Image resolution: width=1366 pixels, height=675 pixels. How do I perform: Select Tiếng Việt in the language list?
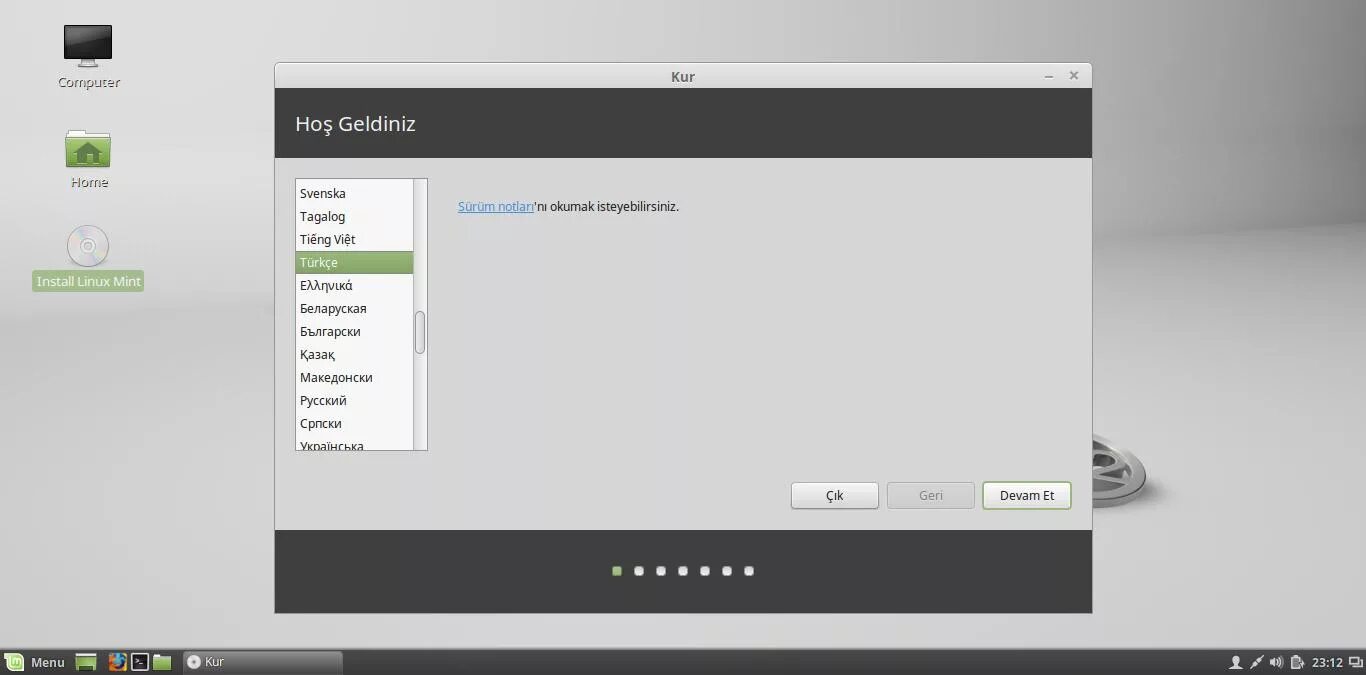(354, 239)
